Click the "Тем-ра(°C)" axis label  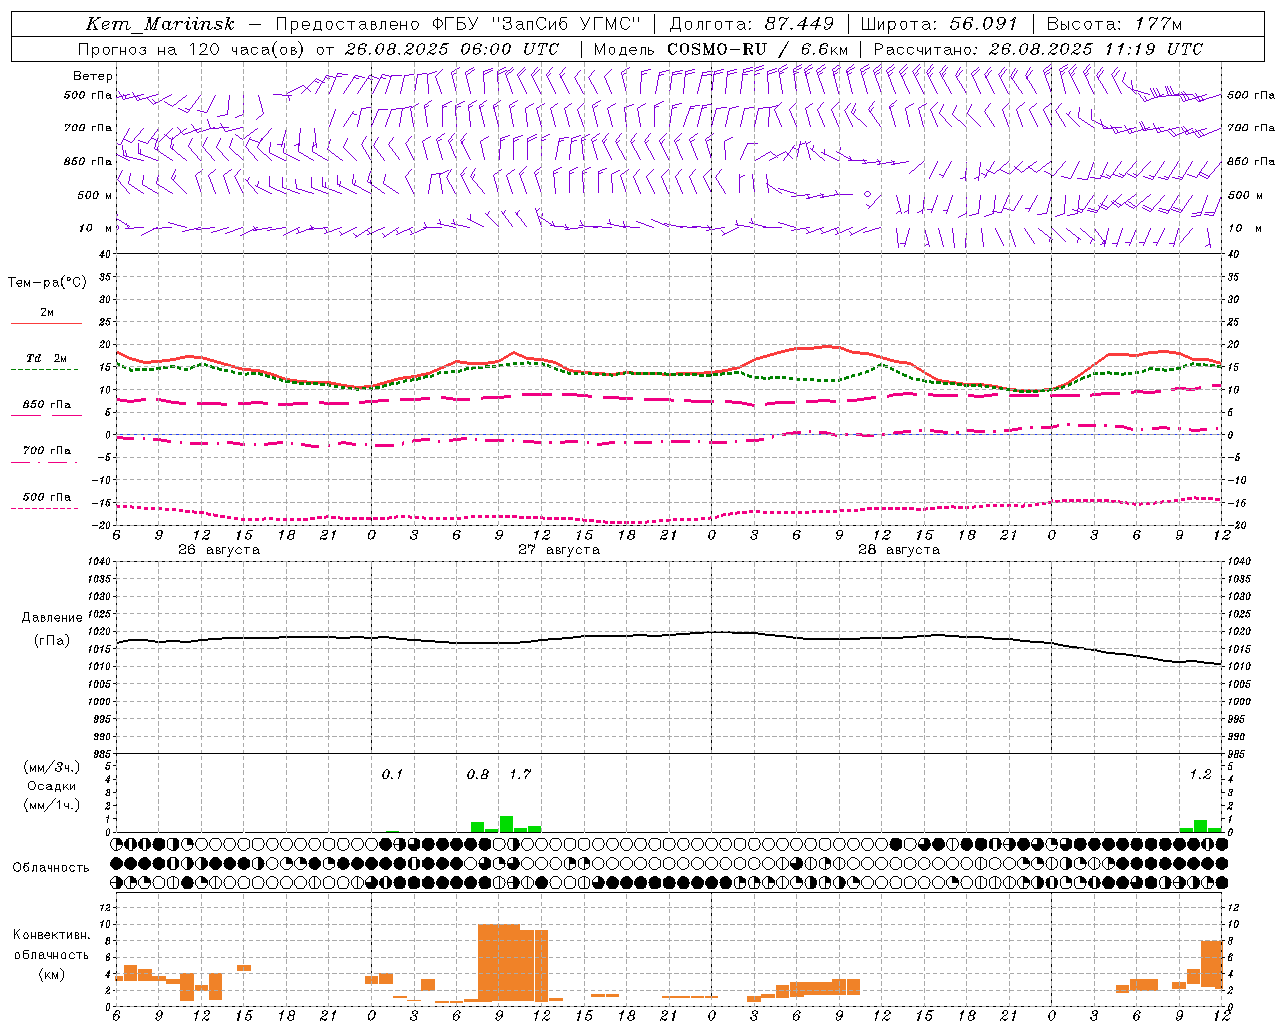point(47,283)
